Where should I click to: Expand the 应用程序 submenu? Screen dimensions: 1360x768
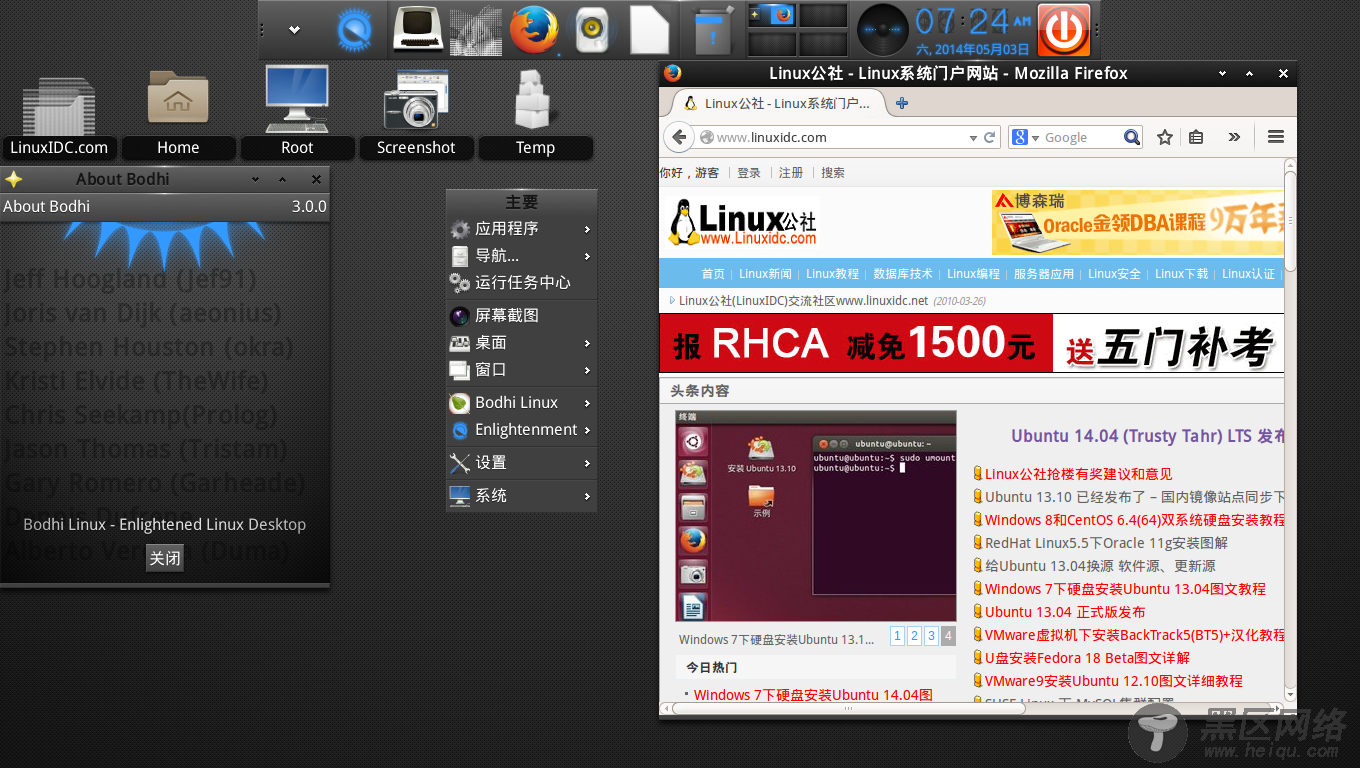[521, 229]
